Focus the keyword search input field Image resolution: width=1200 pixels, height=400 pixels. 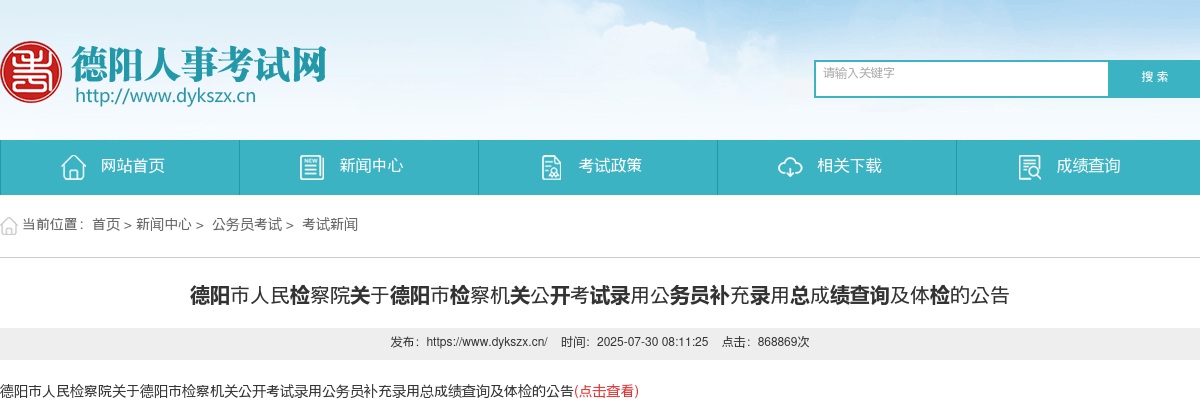coord(962,79)
